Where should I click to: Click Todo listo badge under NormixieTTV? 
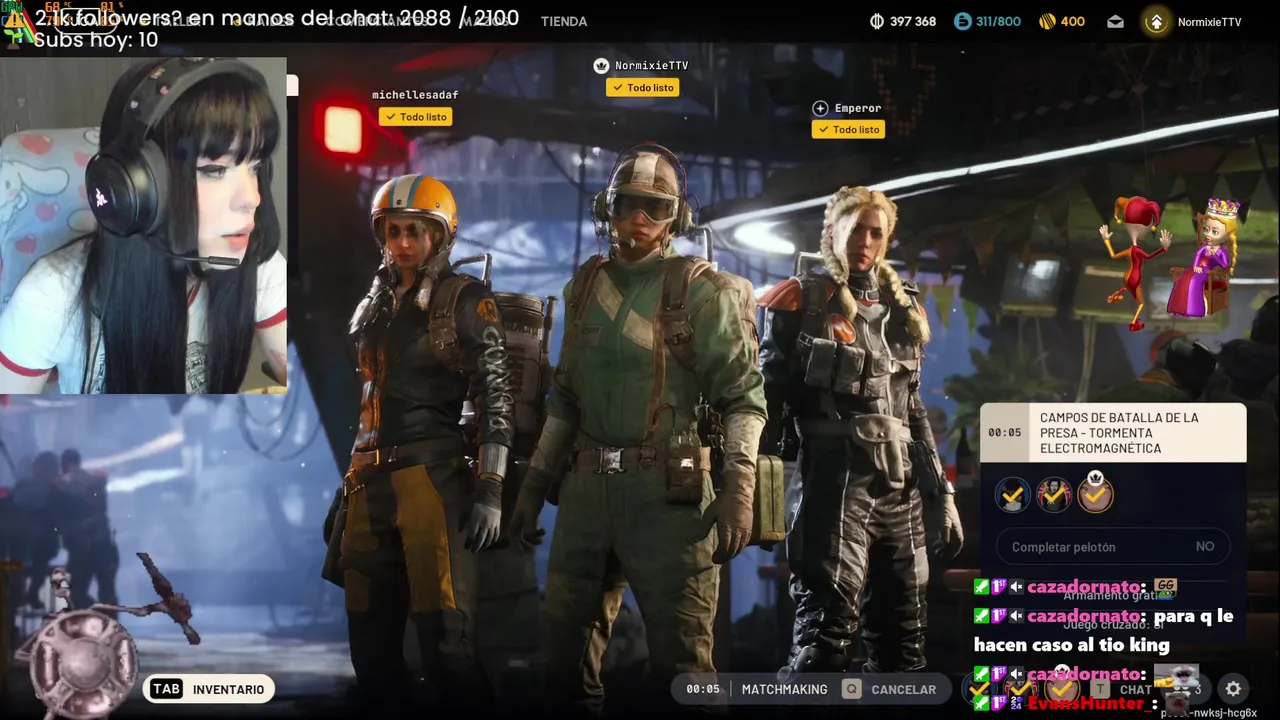[642, 88]
